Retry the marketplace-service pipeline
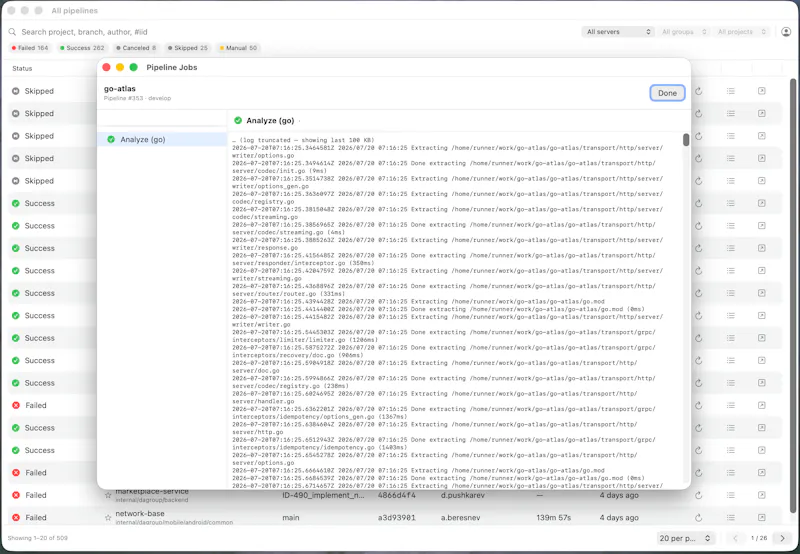The height and width of the screenshot is (554, 800). pos(698,495)
